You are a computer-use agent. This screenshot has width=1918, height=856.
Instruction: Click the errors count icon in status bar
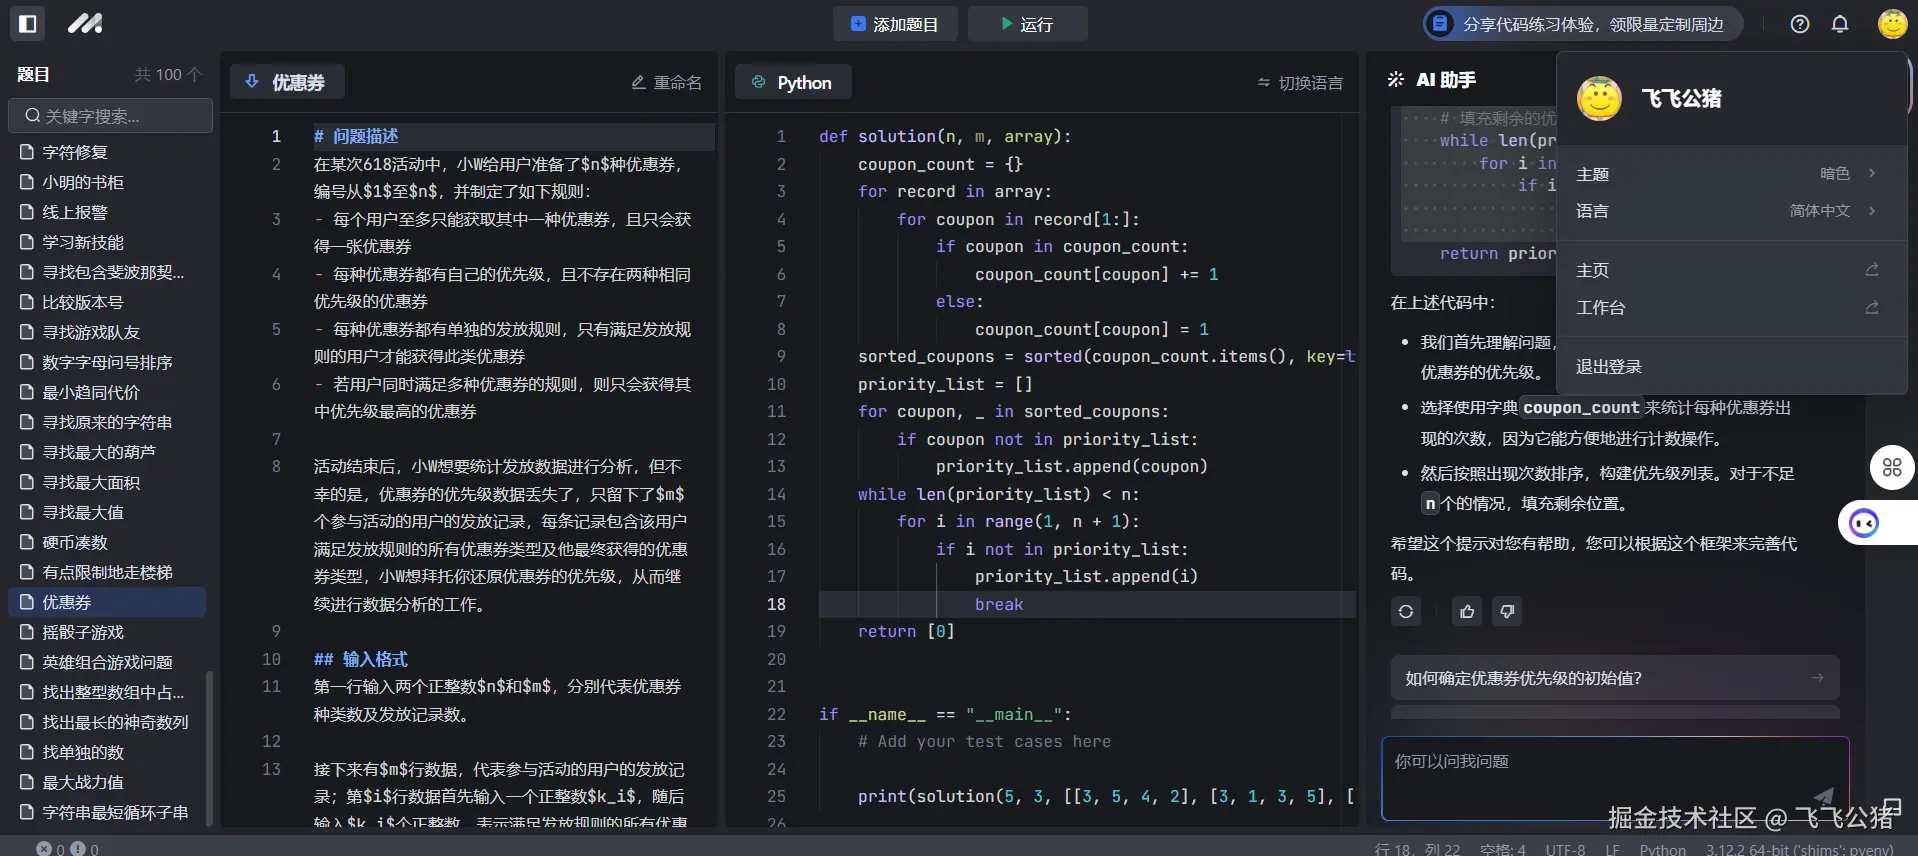tap(44, 848)
